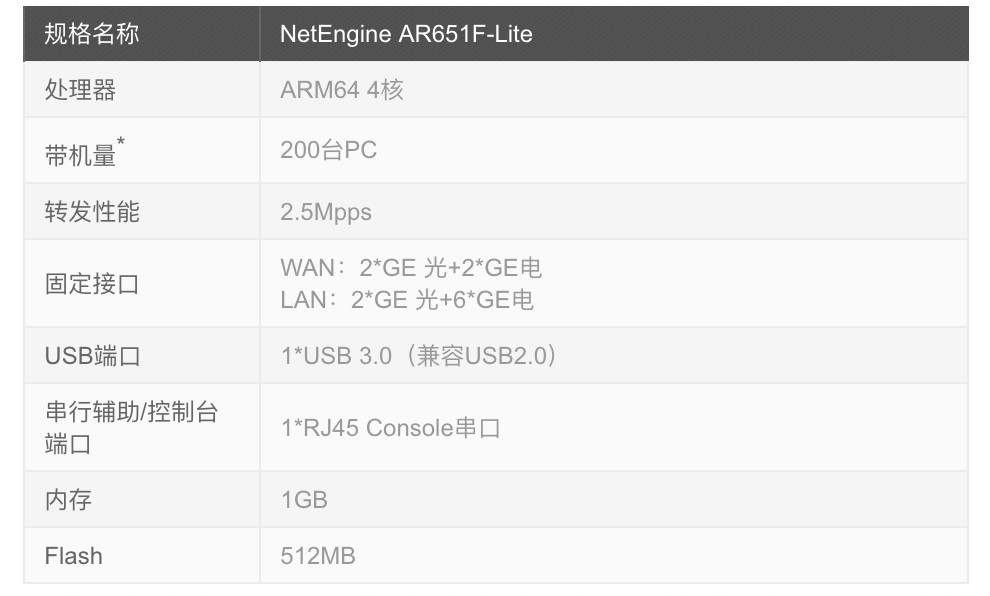Click the asterisk footnote mark beside 带机量
This screenshot has height=596, width=990.
point(121,142)
